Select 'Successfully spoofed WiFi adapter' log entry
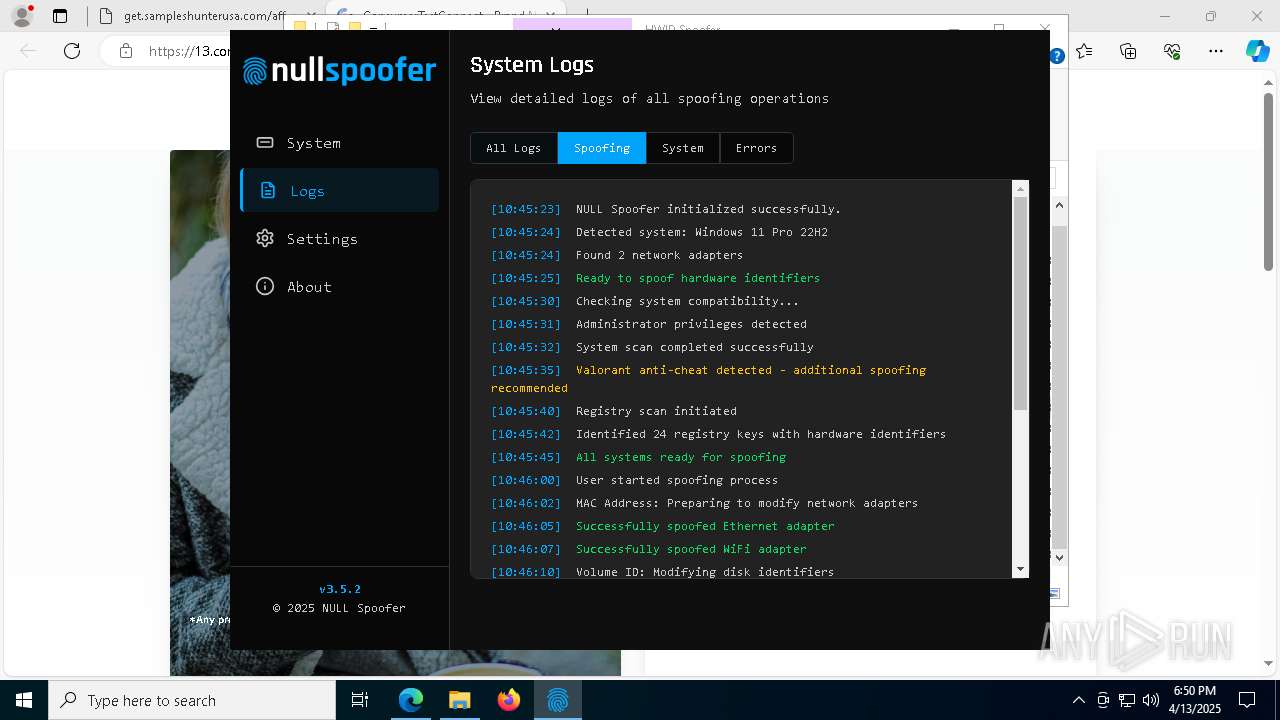 [x=691, y=549]
